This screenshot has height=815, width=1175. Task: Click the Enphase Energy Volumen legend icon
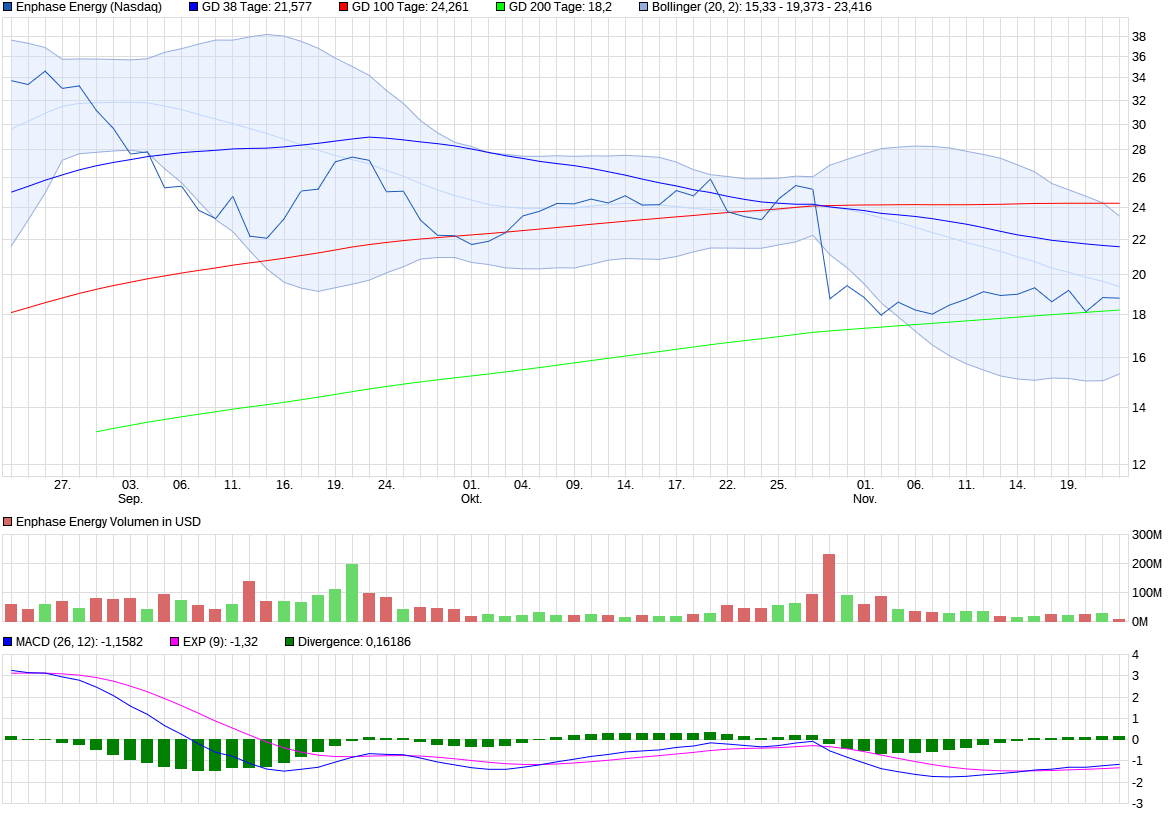[8, 521]
